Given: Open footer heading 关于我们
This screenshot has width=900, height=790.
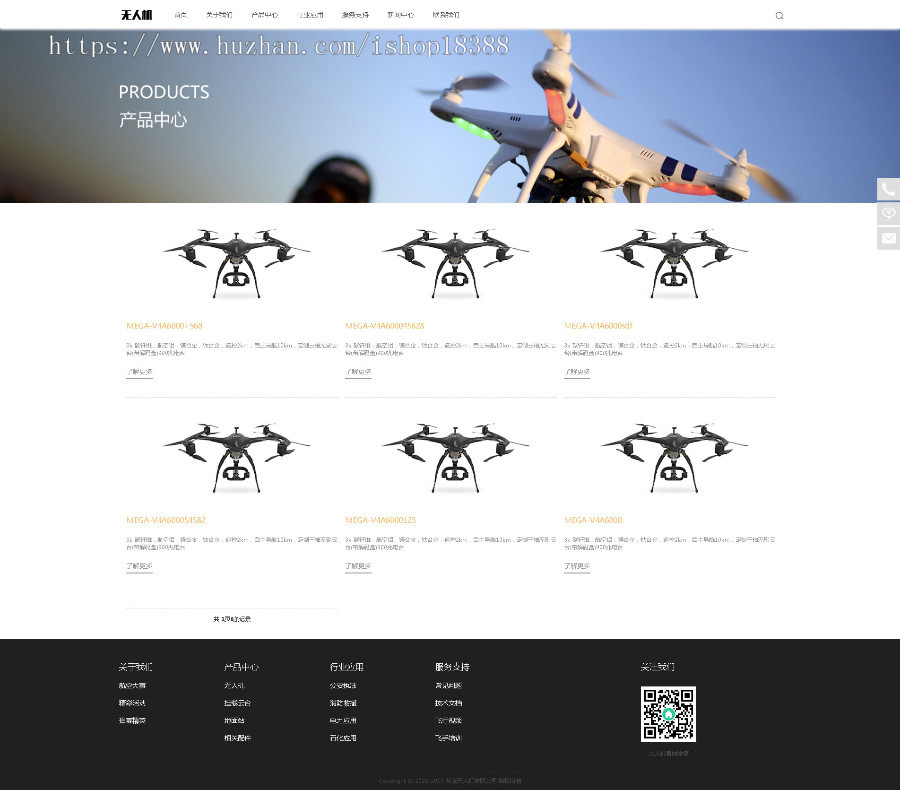Looking at the screenshot, I should 135,667.
